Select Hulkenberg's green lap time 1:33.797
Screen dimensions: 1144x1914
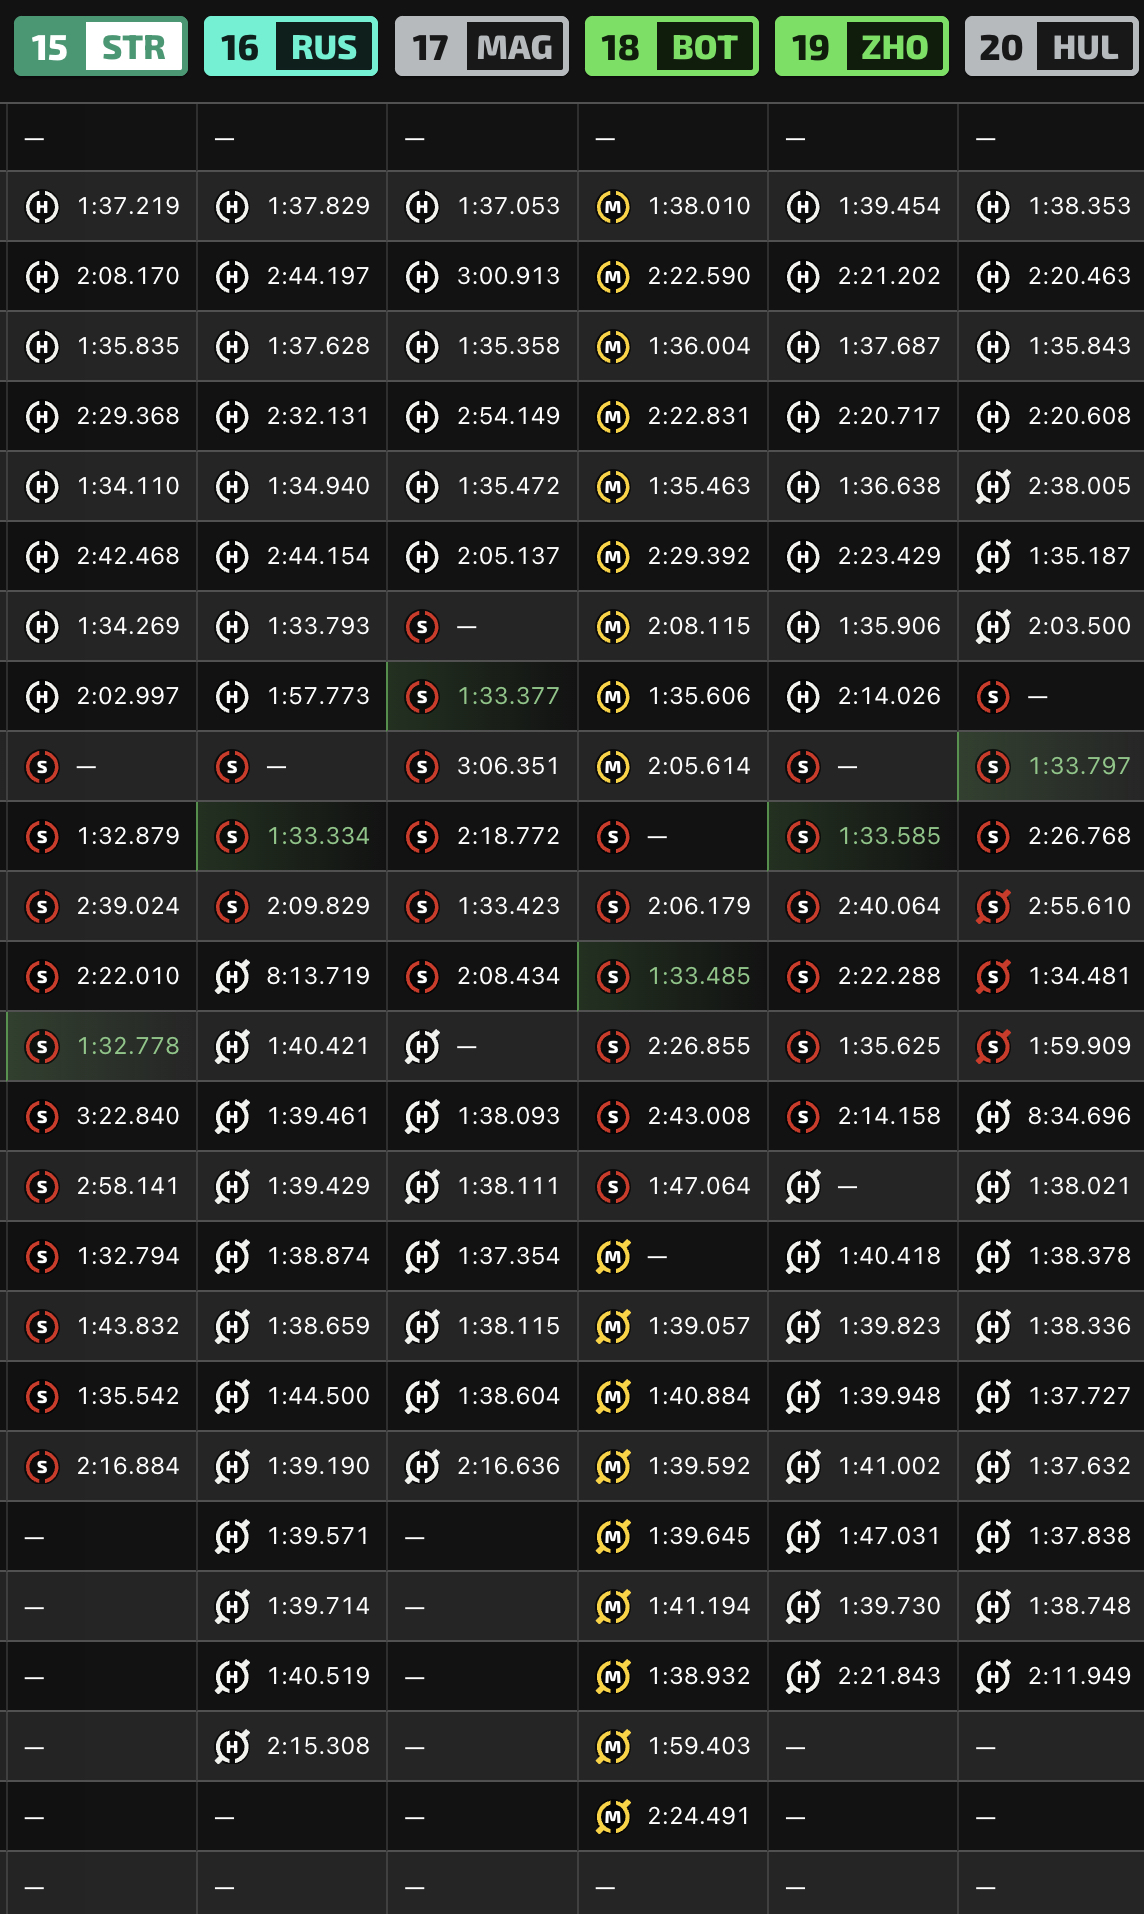(1079, 766)
